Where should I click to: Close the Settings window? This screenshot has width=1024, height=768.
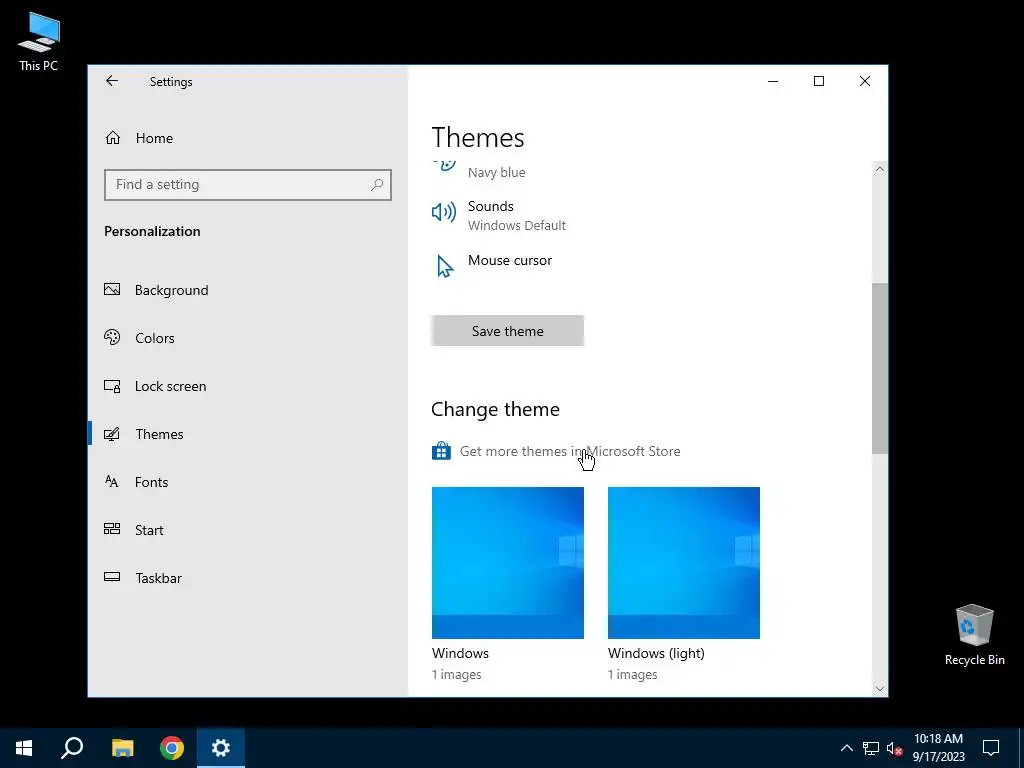point(865,81)
